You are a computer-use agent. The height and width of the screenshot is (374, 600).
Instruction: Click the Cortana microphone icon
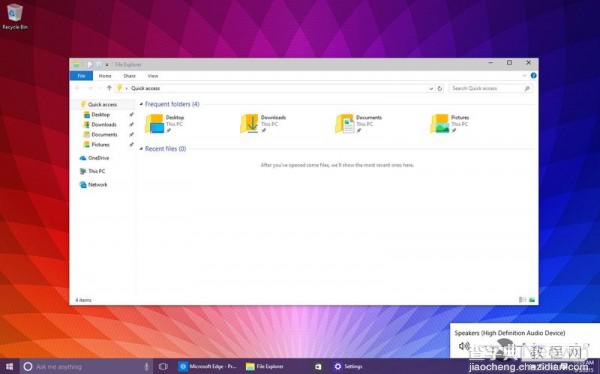click(147, 367)
